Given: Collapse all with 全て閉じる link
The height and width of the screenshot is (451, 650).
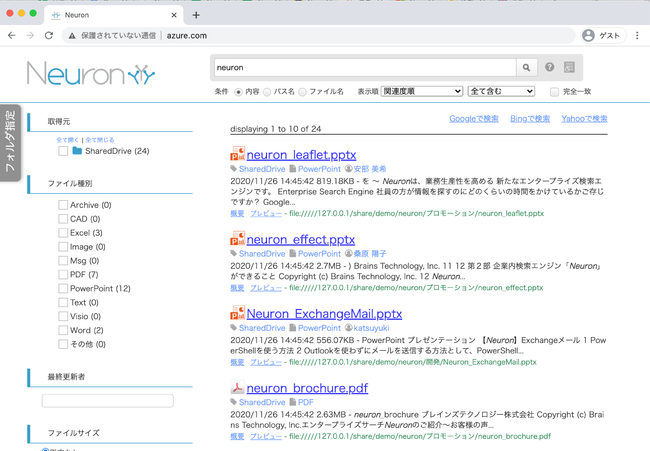Looking at the screenshot, I should pyautogui.click(x=100, y=140).
